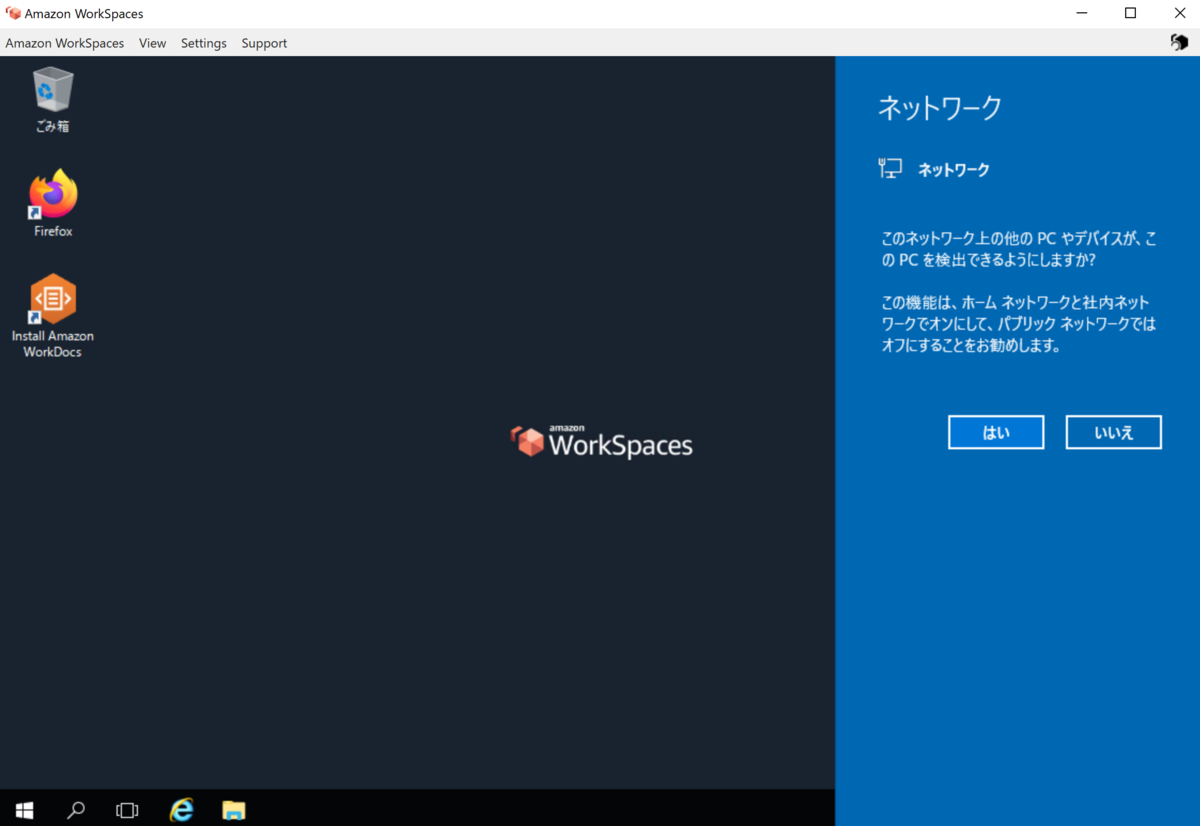Click はい to allow network discovery
Image resolution: width=1200 pixels, height=826 pixels.
tap(995, 431)
